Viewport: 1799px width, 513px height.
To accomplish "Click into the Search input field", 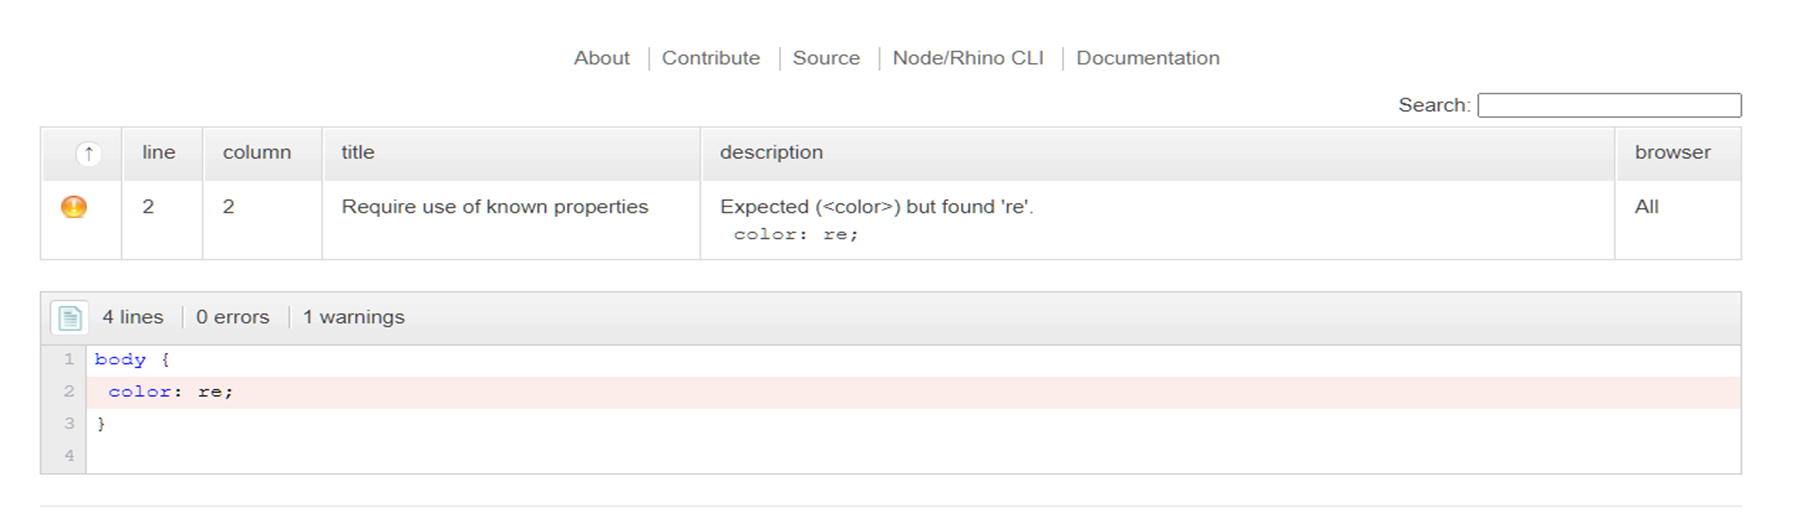I will [x=1608, y=105].
